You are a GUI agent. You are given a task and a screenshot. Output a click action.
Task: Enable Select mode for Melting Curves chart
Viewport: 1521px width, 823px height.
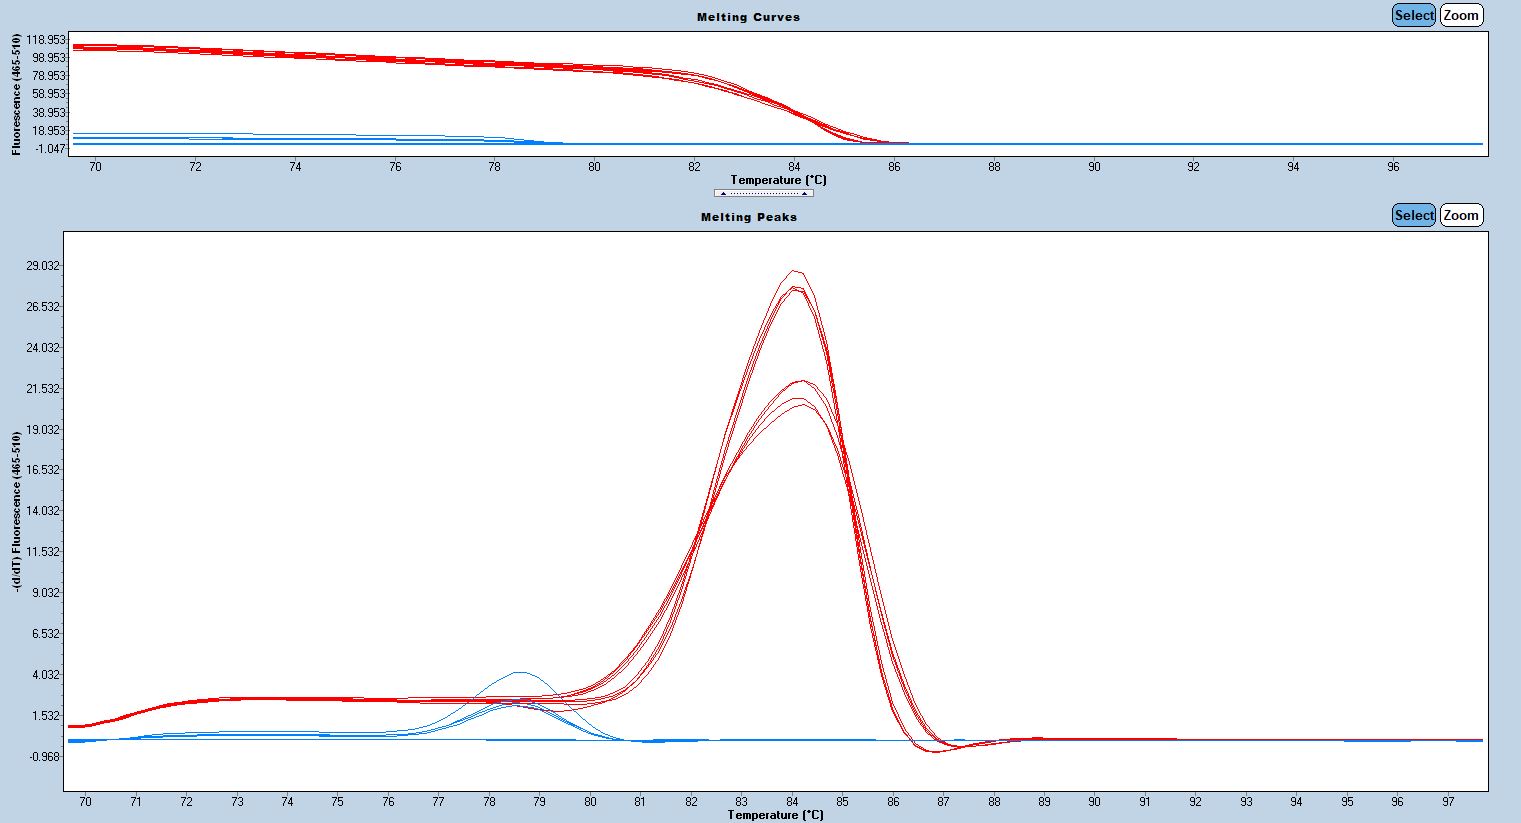tap(1413, 15)
